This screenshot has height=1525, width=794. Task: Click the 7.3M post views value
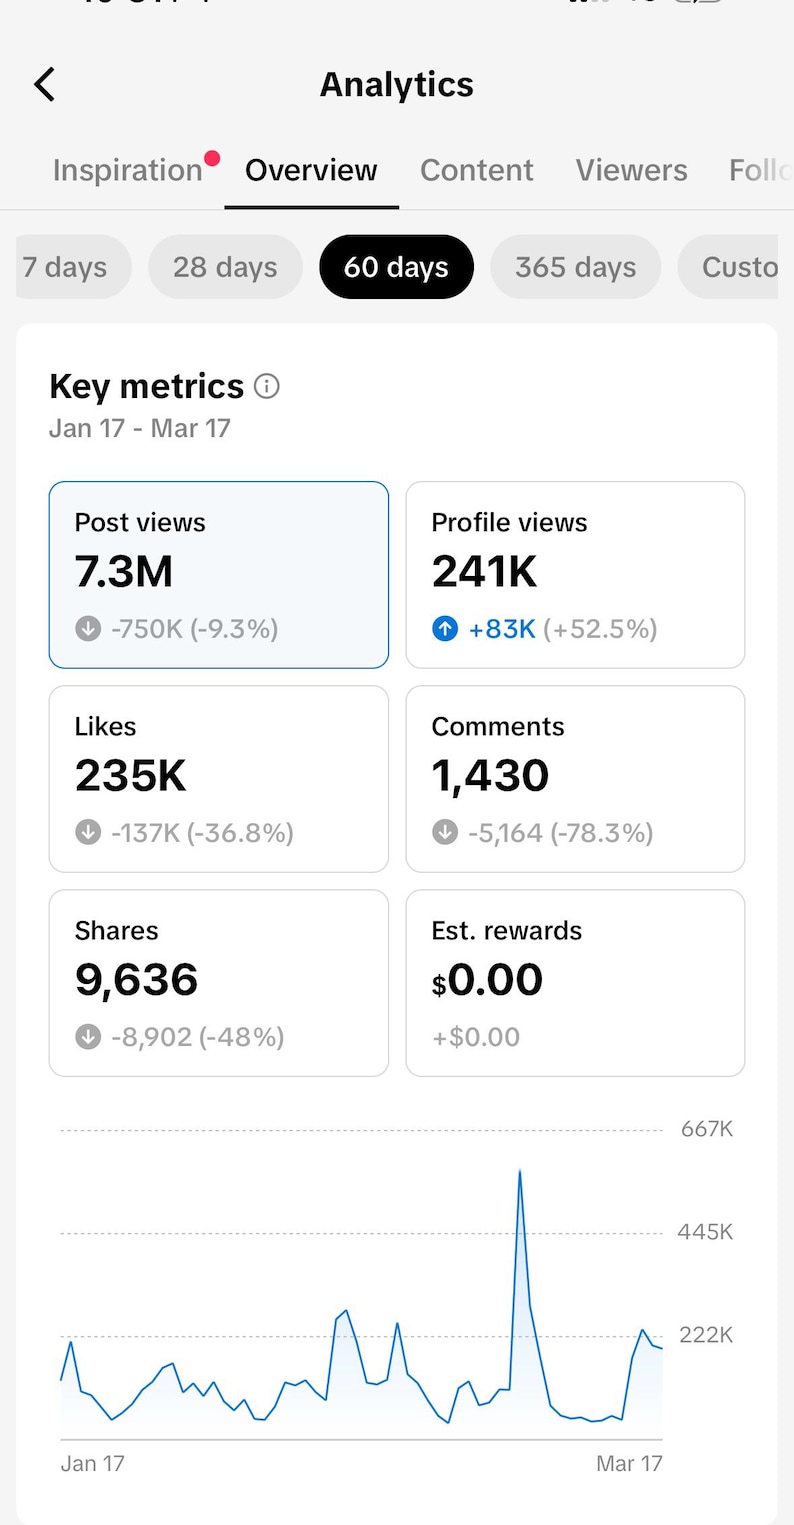tap(124, 572)
